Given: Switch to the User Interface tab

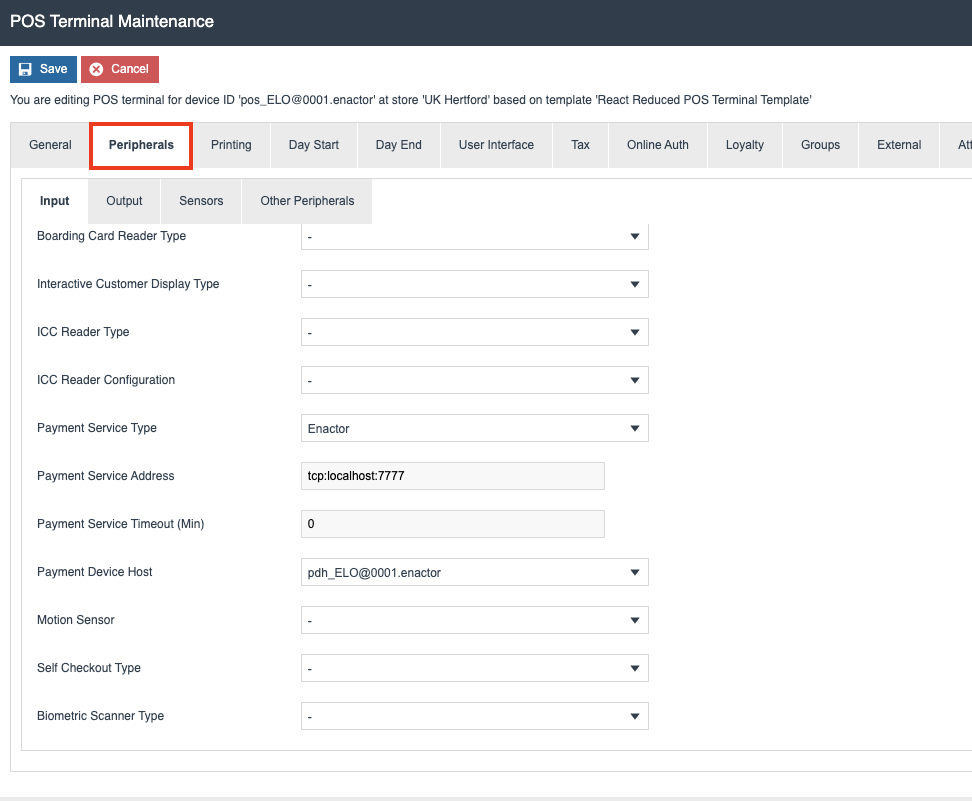Looking at the screenshot, I should pyautogui.click(x=496, y=145).
